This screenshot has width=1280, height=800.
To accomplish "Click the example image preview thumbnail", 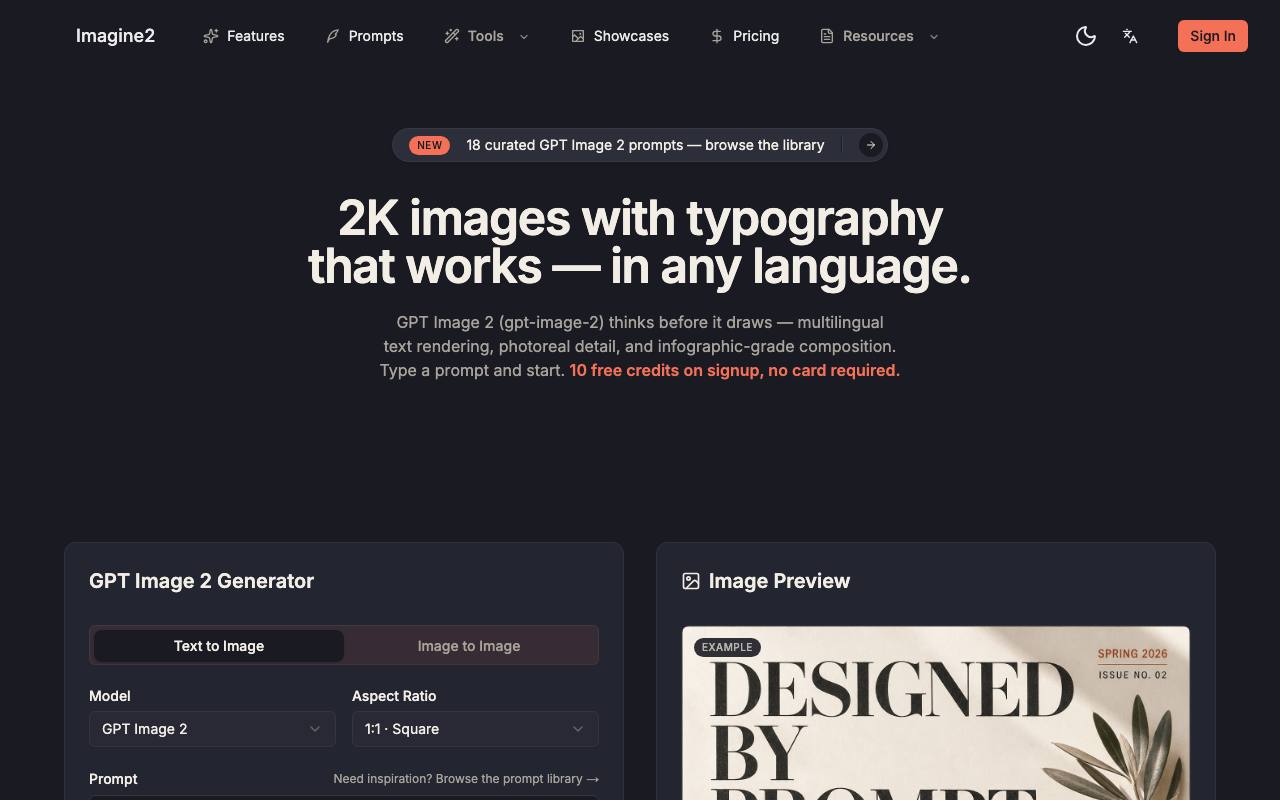I will tap(936, 713).
